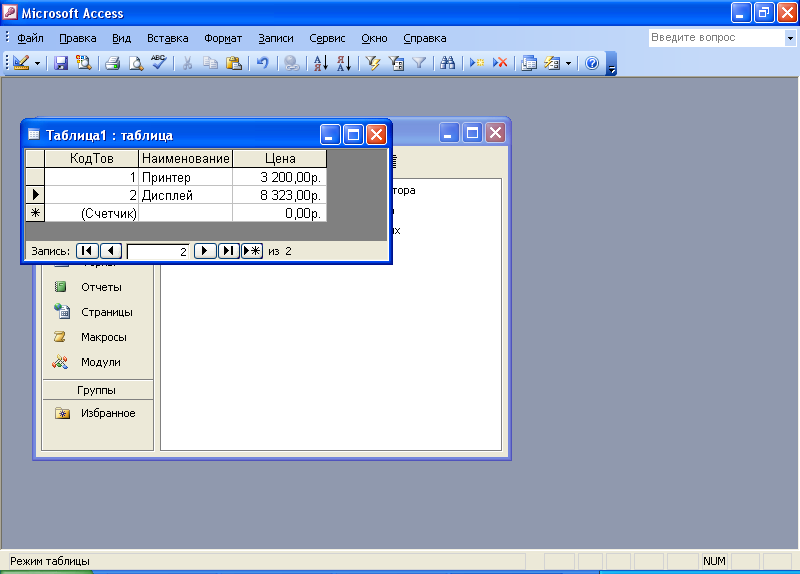The width and height of the screenshot is (800, 574).
Task: Apply Filter by Selection icon
Action: tap(373, 63)
